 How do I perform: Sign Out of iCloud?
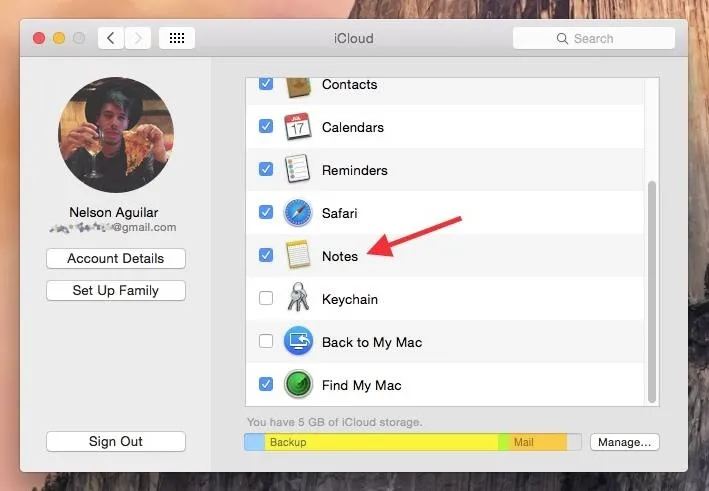point(116,441)
